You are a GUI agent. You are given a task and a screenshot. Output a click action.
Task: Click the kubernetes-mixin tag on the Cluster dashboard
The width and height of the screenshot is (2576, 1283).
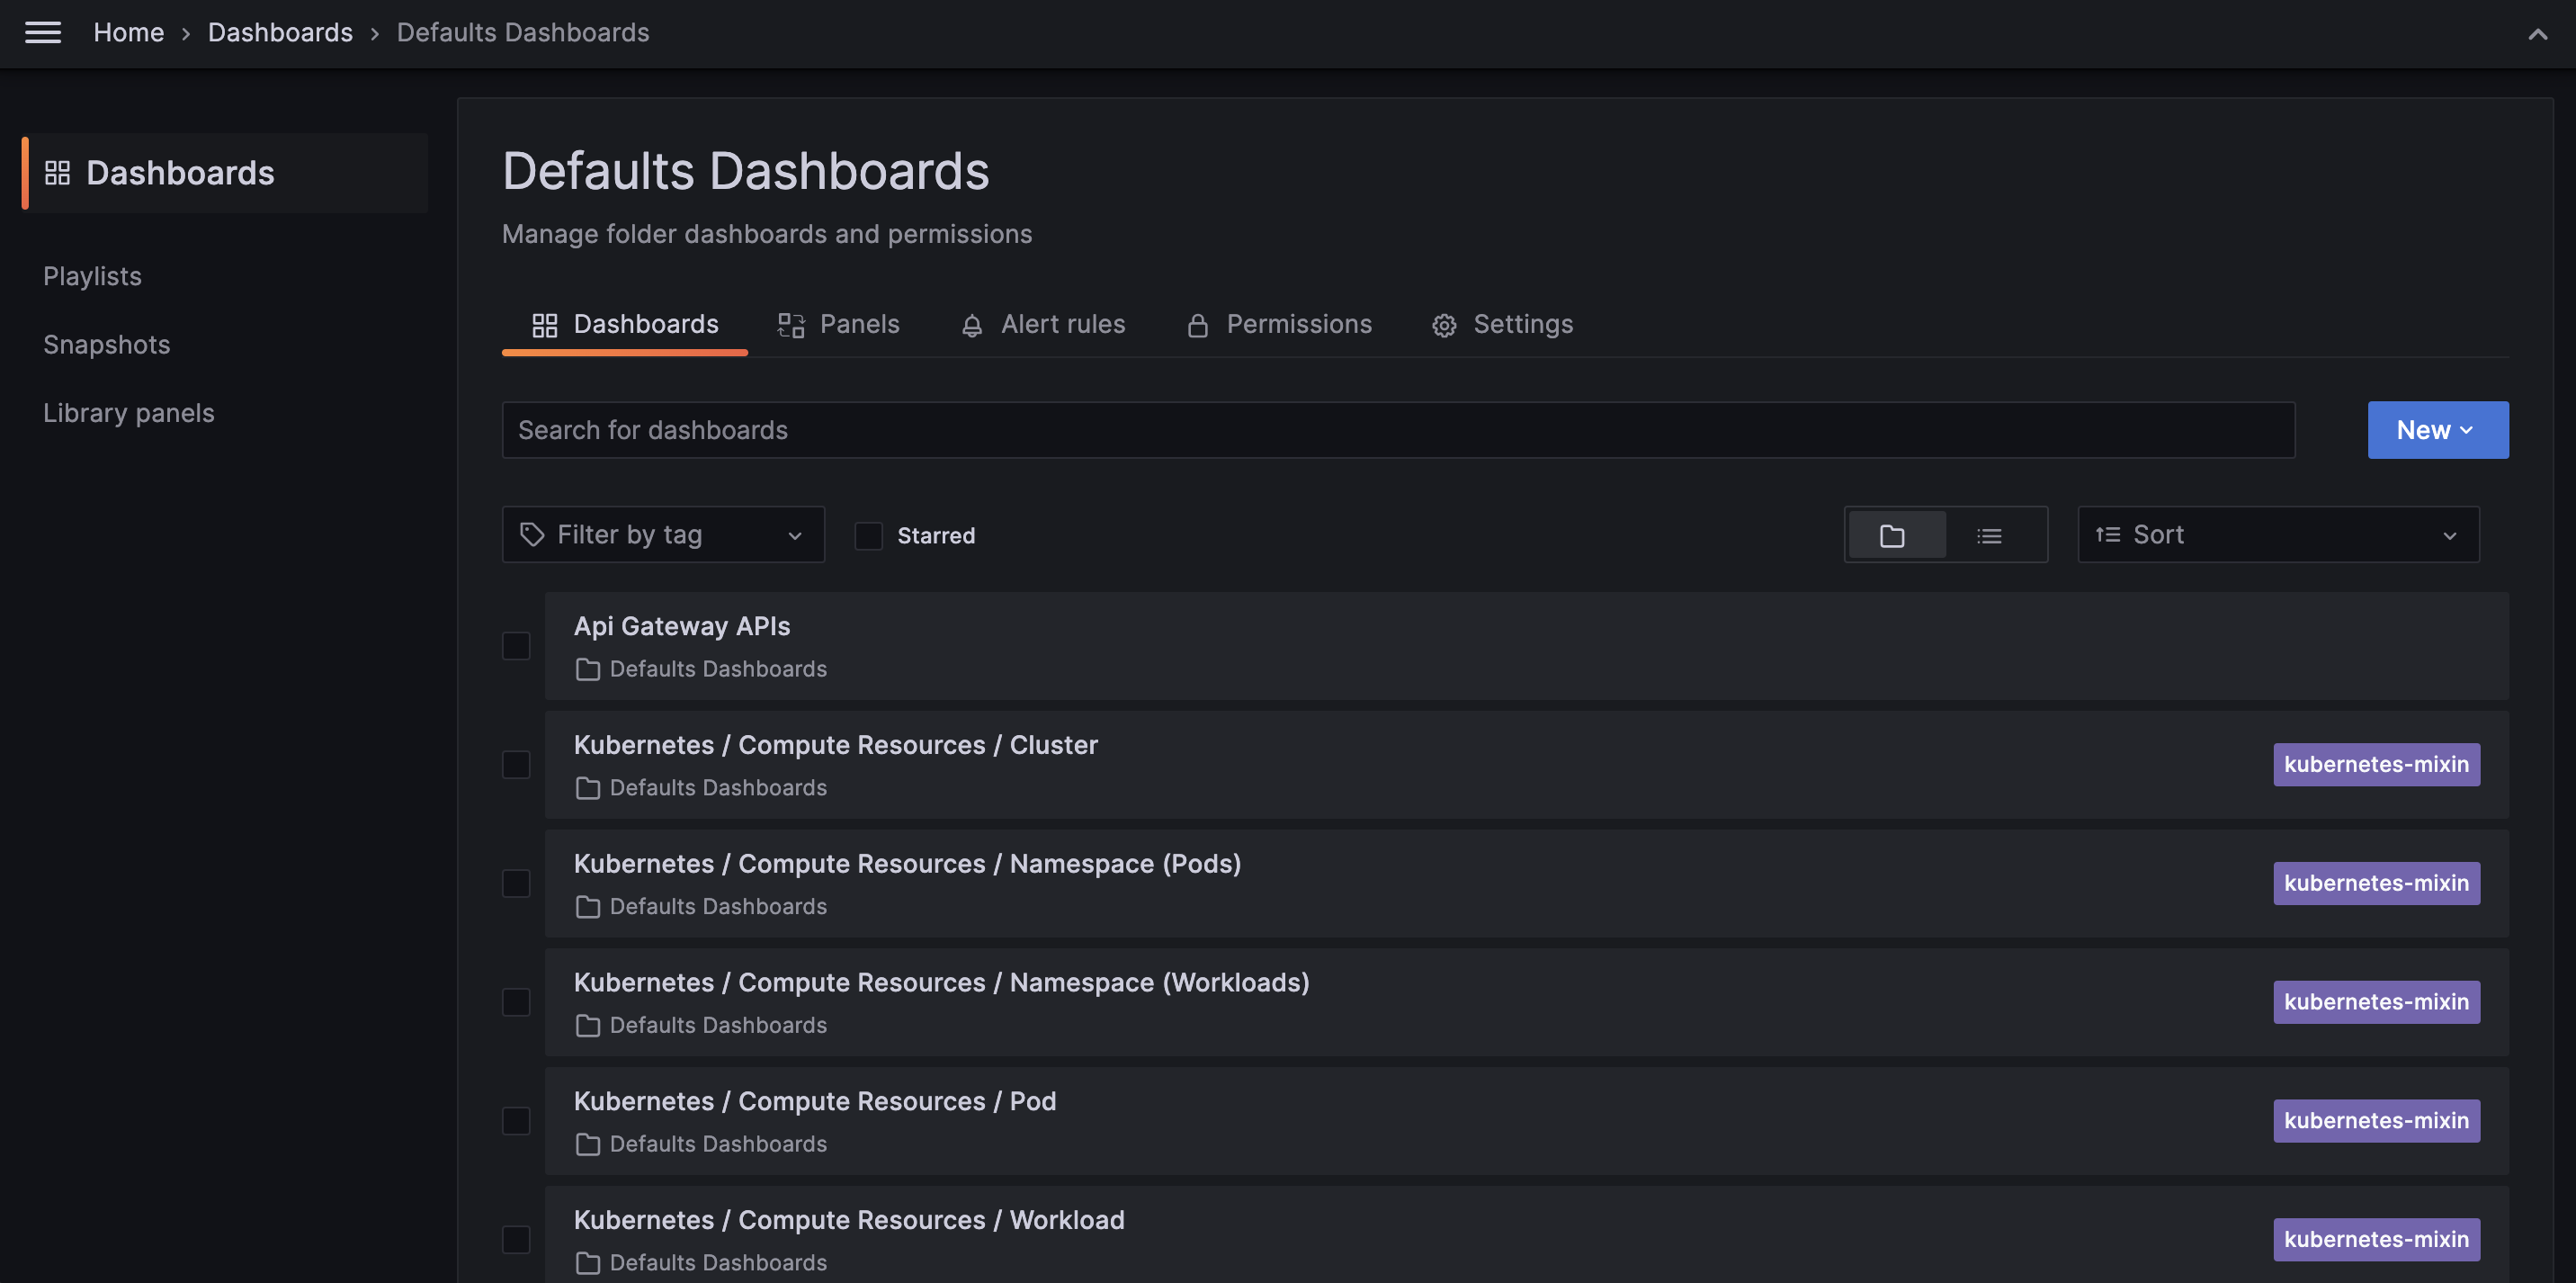(x=2376, y=764)
